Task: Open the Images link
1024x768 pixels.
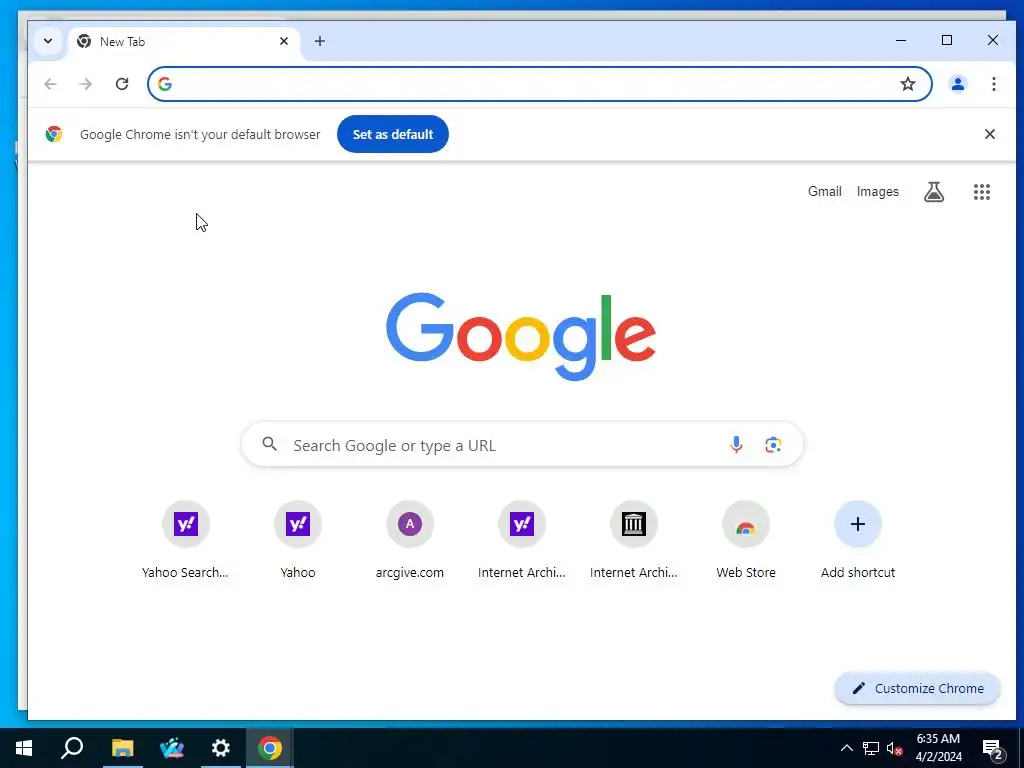Action: point(877,191)
